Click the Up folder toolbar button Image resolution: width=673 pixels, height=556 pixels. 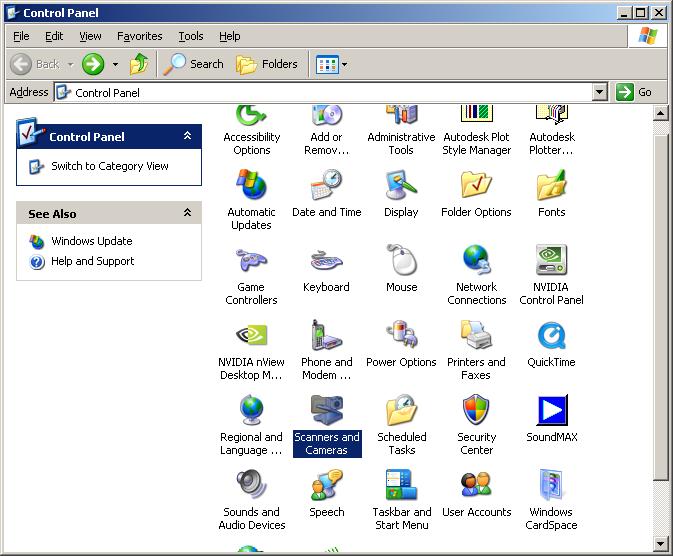click(x=139, y=64)
